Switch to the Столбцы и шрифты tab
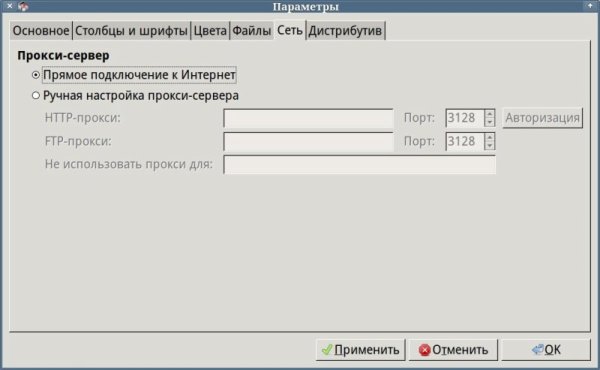Screen dimensions: 600x370 point(131,30)
